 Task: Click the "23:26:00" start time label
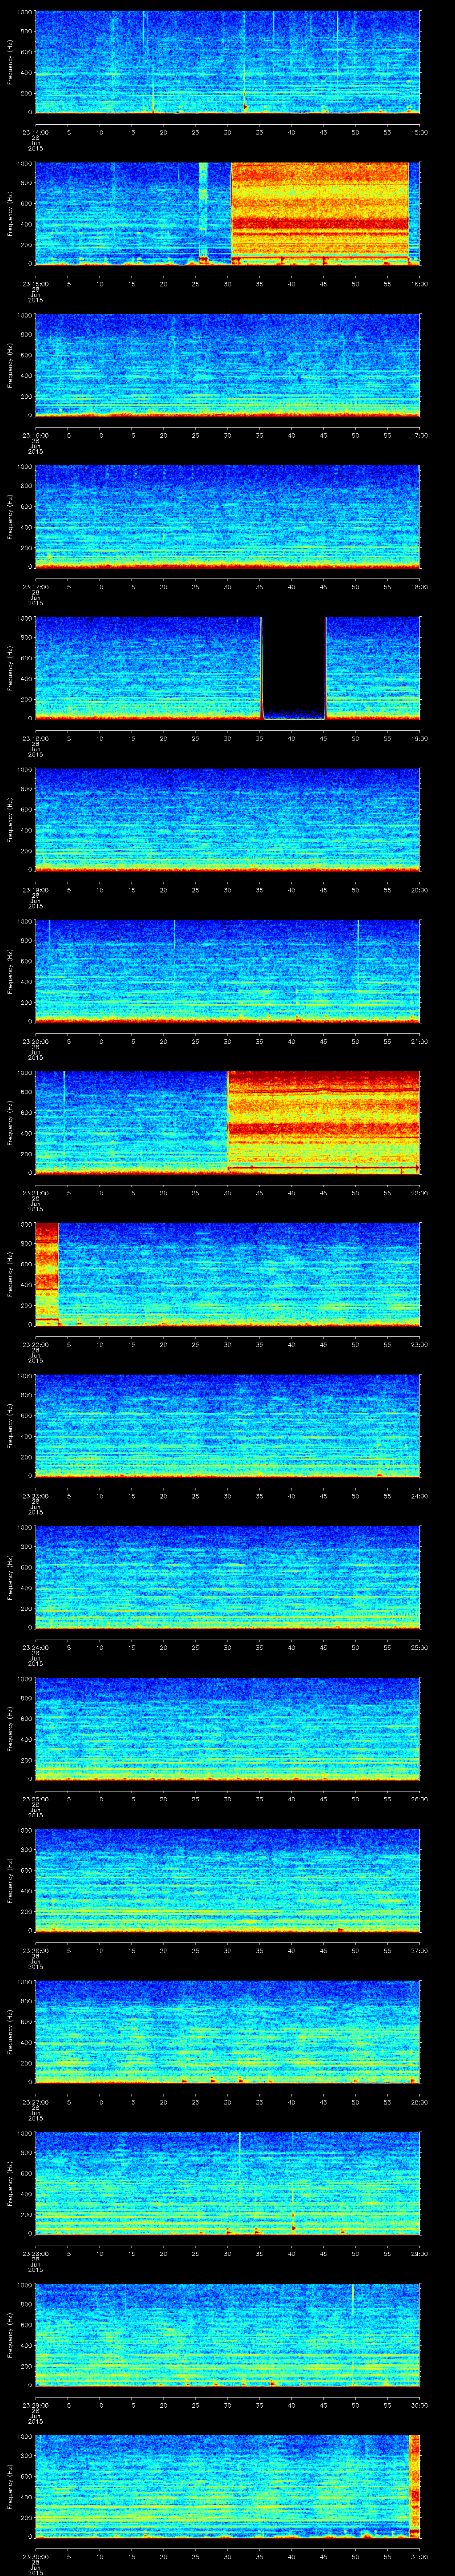coord(35,1951)
